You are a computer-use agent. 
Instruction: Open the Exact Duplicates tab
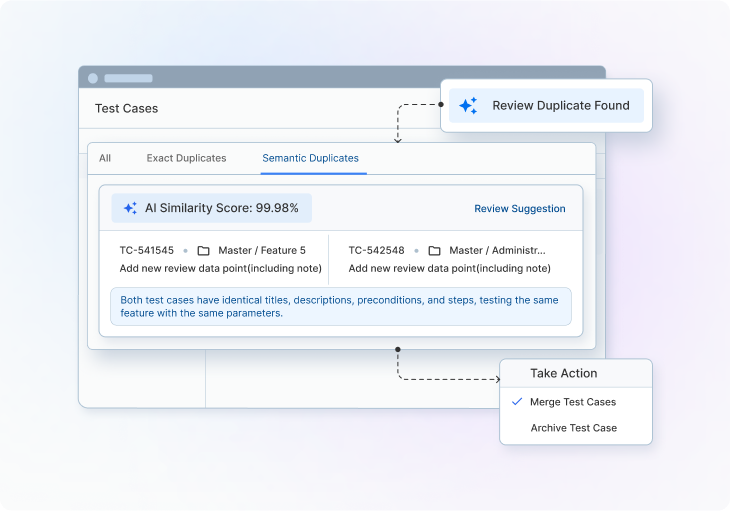pyautogui.click(x=186, y=158)
